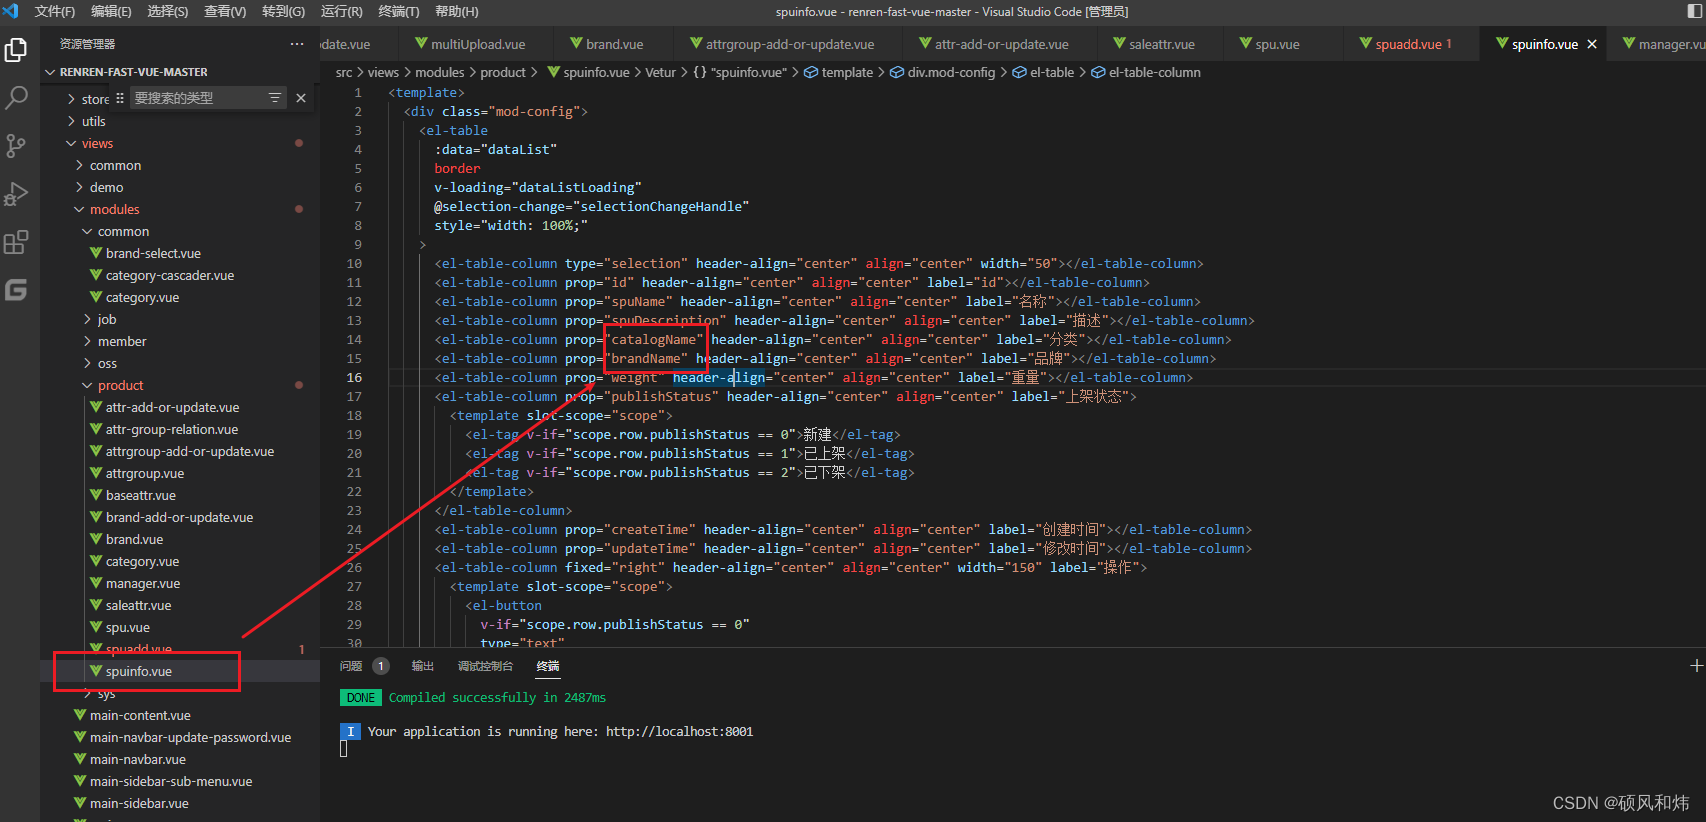Switch to spuadd.vue tab
This screenshot has height=822, width=1706.
[x=1408, y=44]
